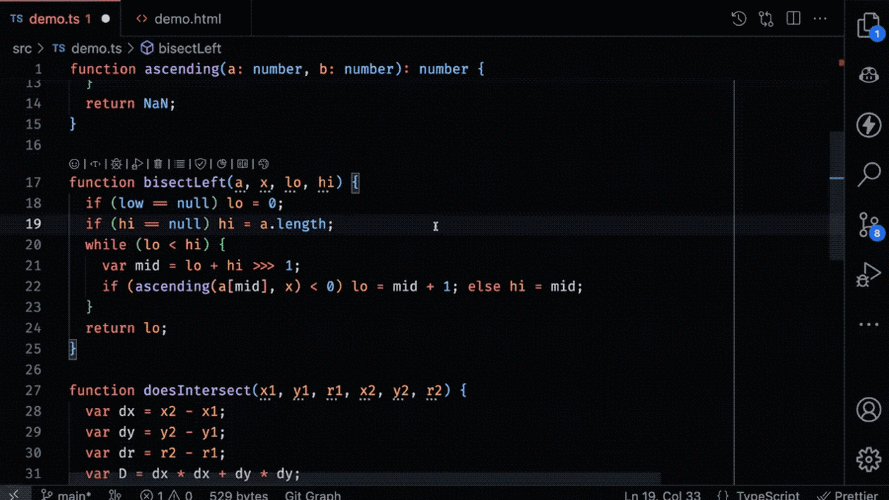The height and width of the screenshot is (500, 889).
Task: Click the 529 bytes status item
Action: point(238,495)
